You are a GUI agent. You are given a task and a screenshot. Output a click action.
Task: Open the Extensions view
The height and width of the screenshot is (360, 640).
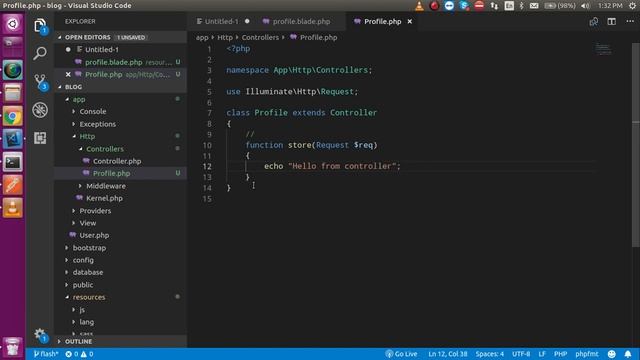[40, 138]
